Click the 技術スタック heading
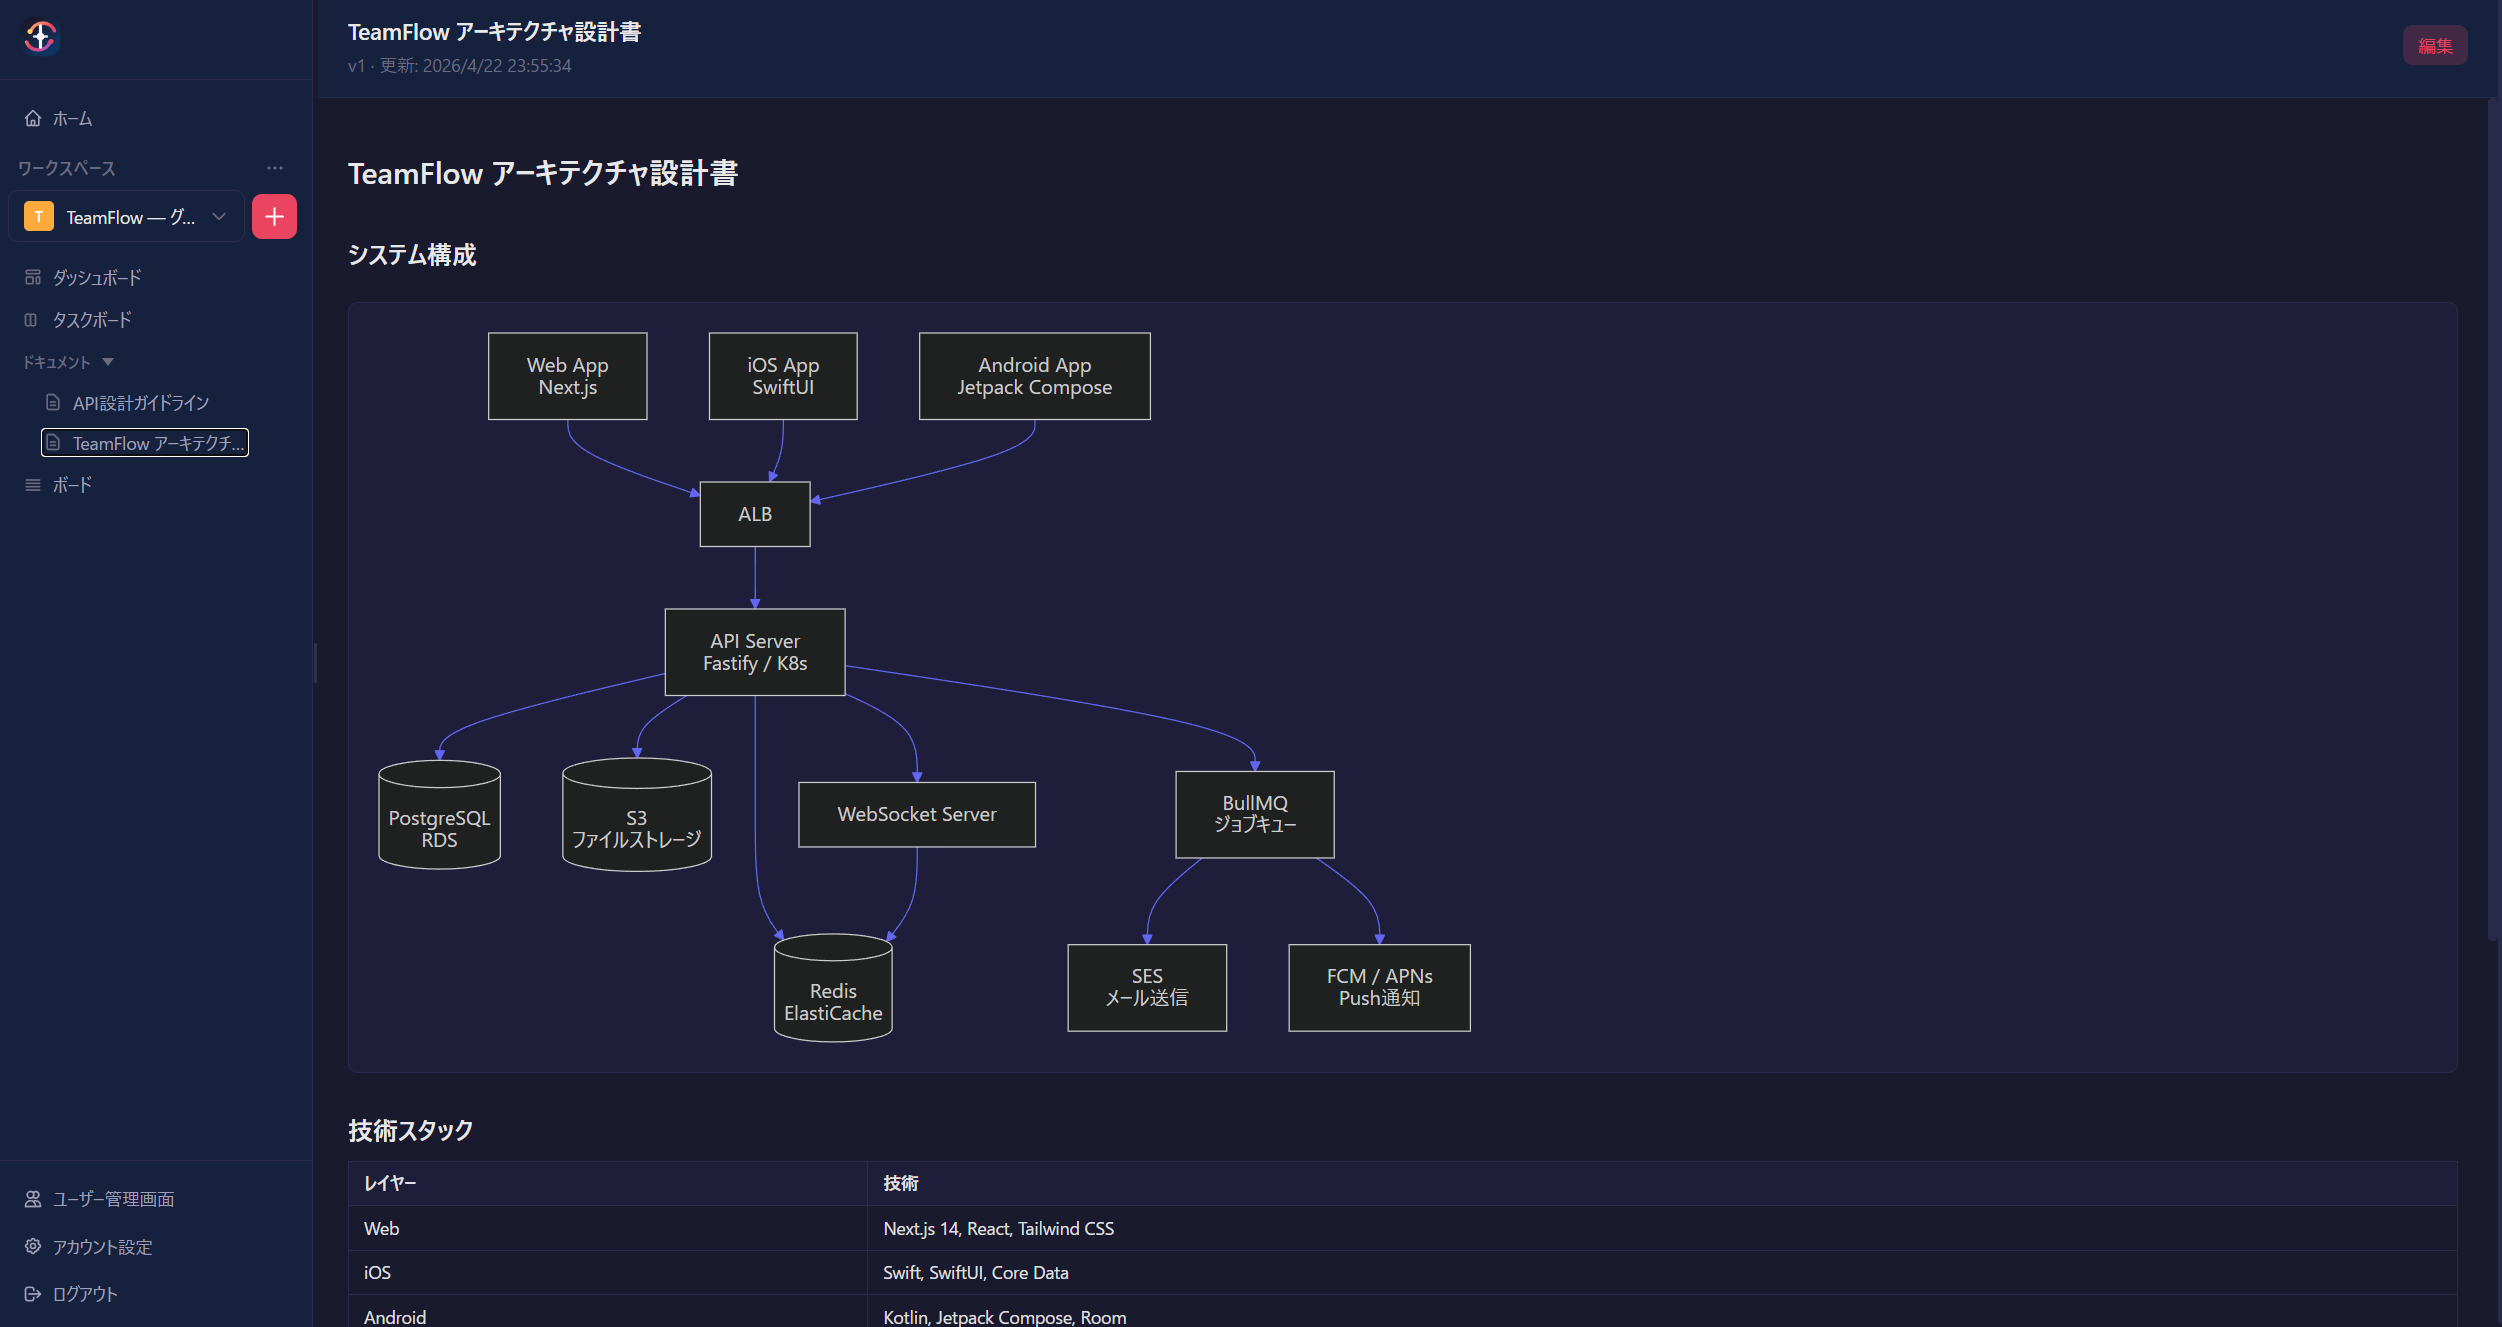This screenshot has height=1327, width=2502. coord(411,1130)
